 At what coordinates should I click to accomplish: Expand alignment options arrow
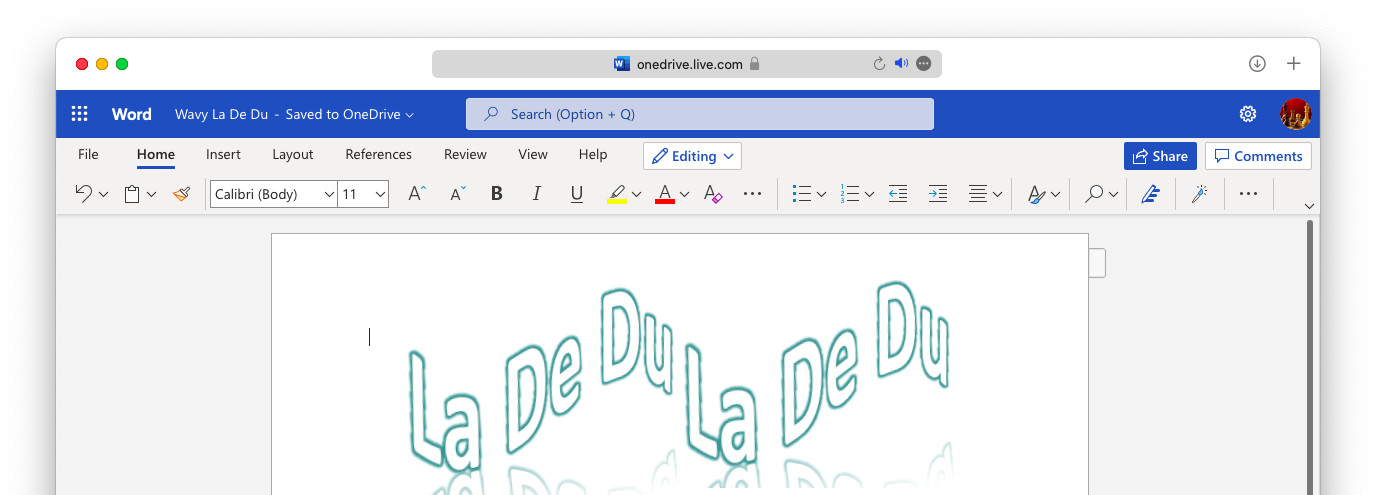coord(998,195)
